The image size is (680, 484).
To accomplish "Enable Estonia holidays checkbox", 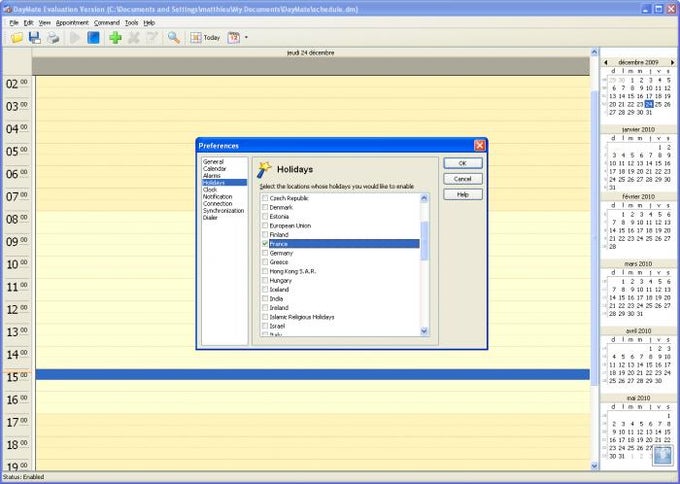I will (x=265, y=216).
